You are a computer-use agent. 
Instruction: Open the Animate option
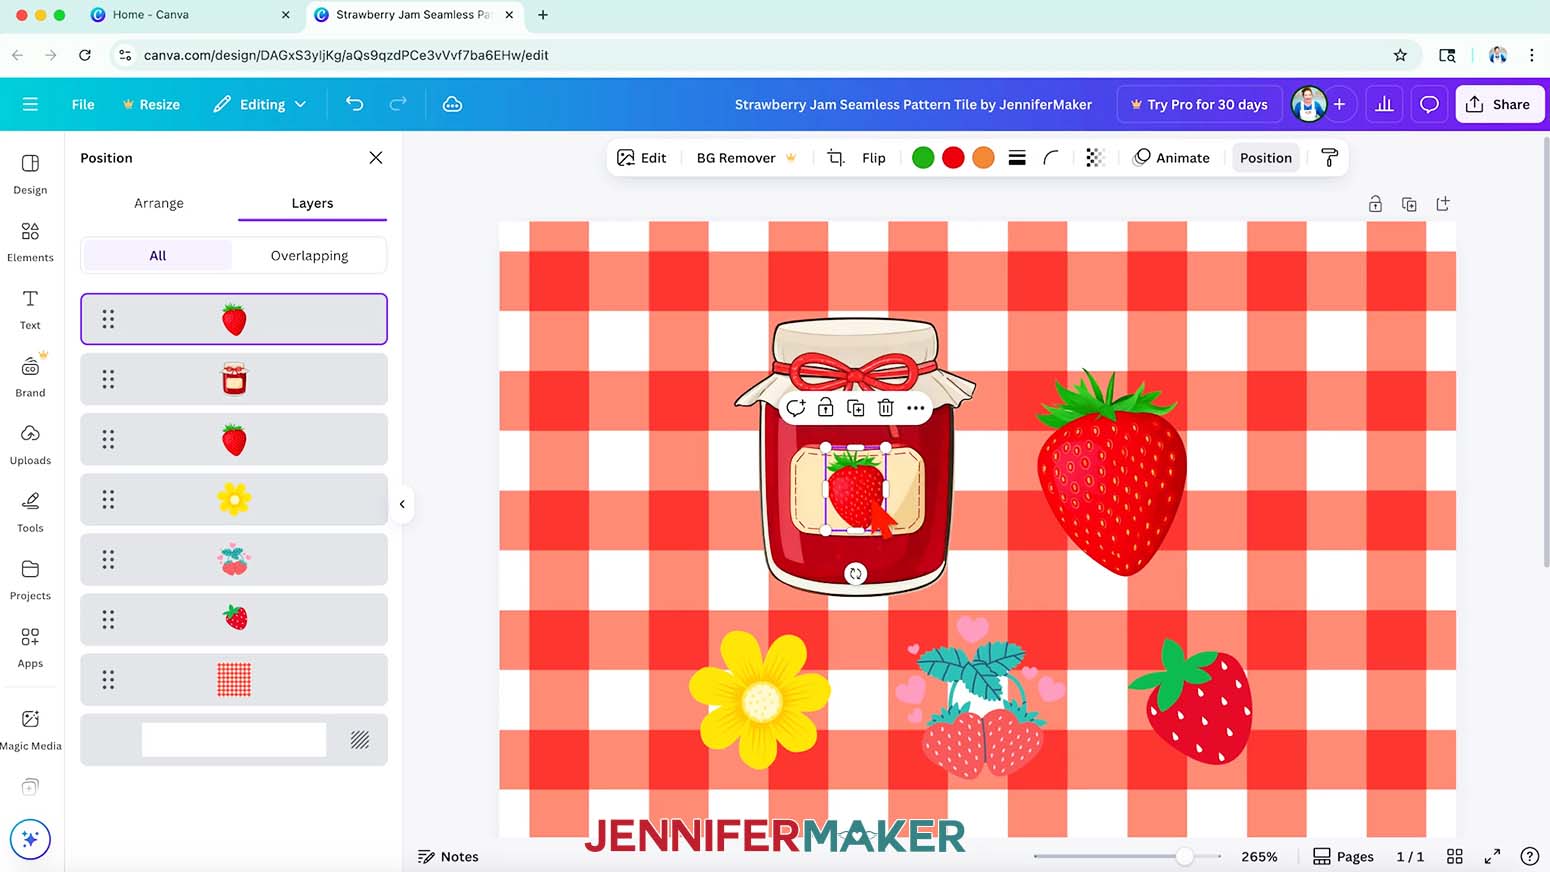(x=1171, y=158)
